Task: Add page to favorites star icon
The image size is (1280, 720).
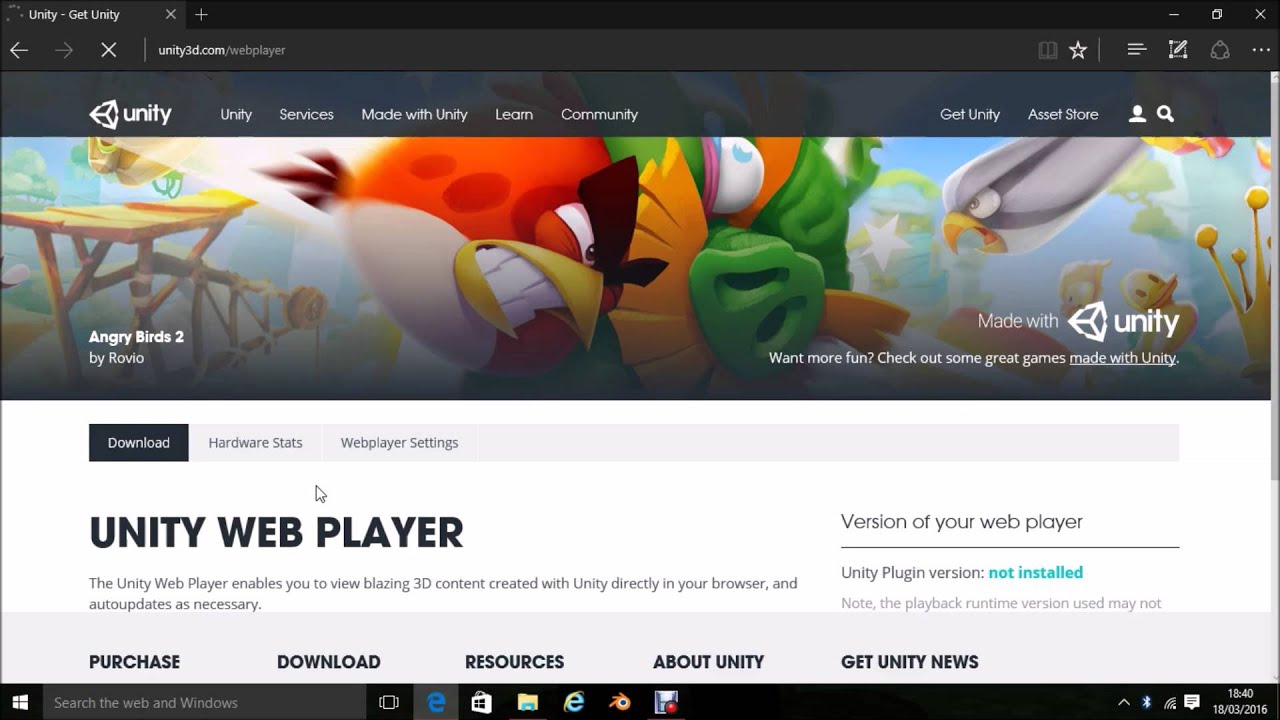Action: 1078,50
